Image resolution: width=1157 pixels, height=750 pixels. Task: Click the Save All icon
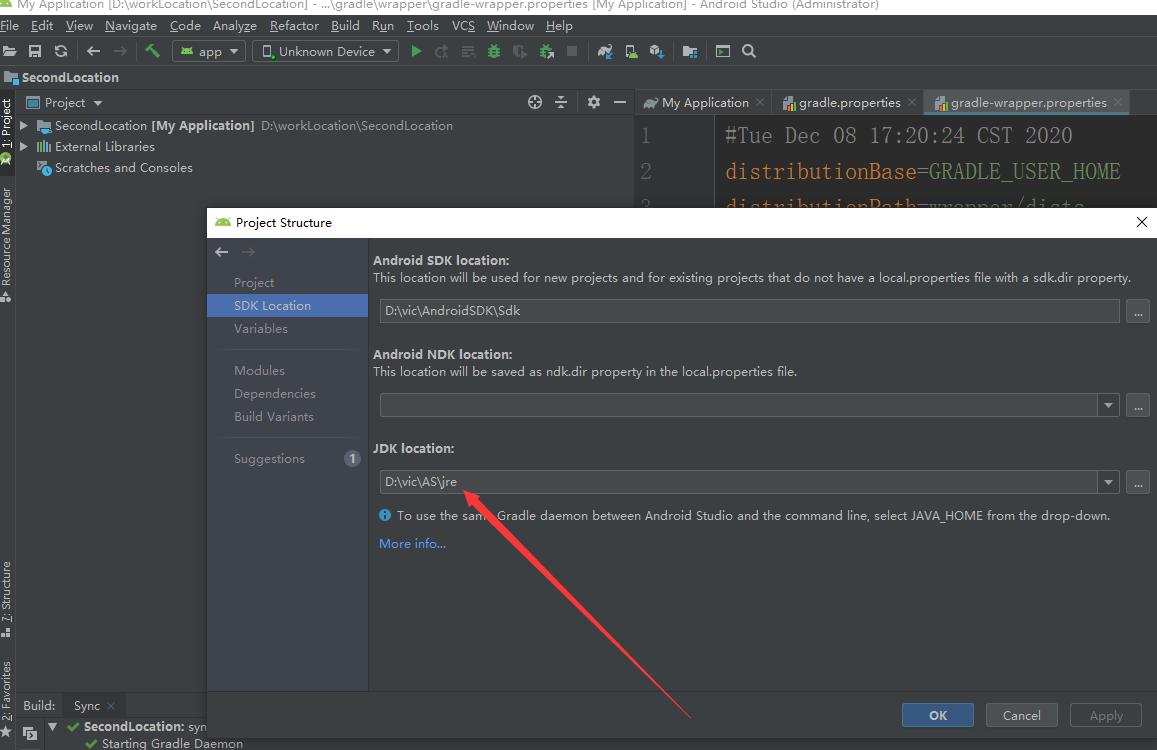[x=36, y=51]
